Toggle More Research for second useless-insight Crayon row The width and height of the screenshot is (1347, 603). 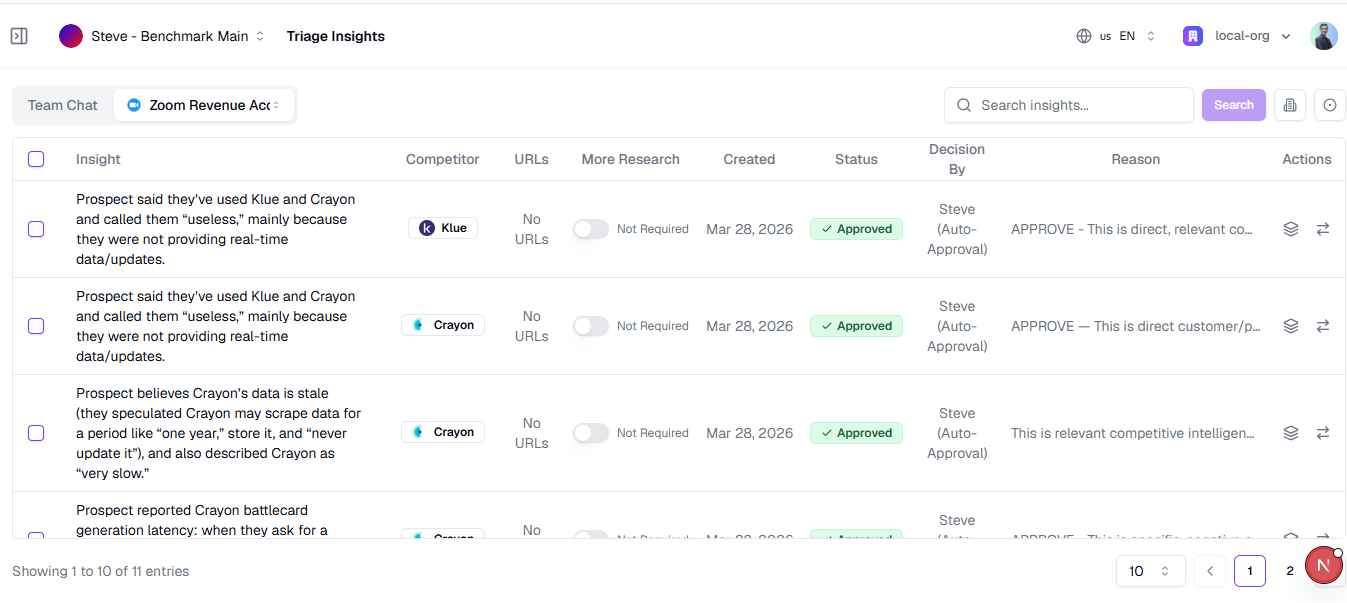[x=591, y=326]
